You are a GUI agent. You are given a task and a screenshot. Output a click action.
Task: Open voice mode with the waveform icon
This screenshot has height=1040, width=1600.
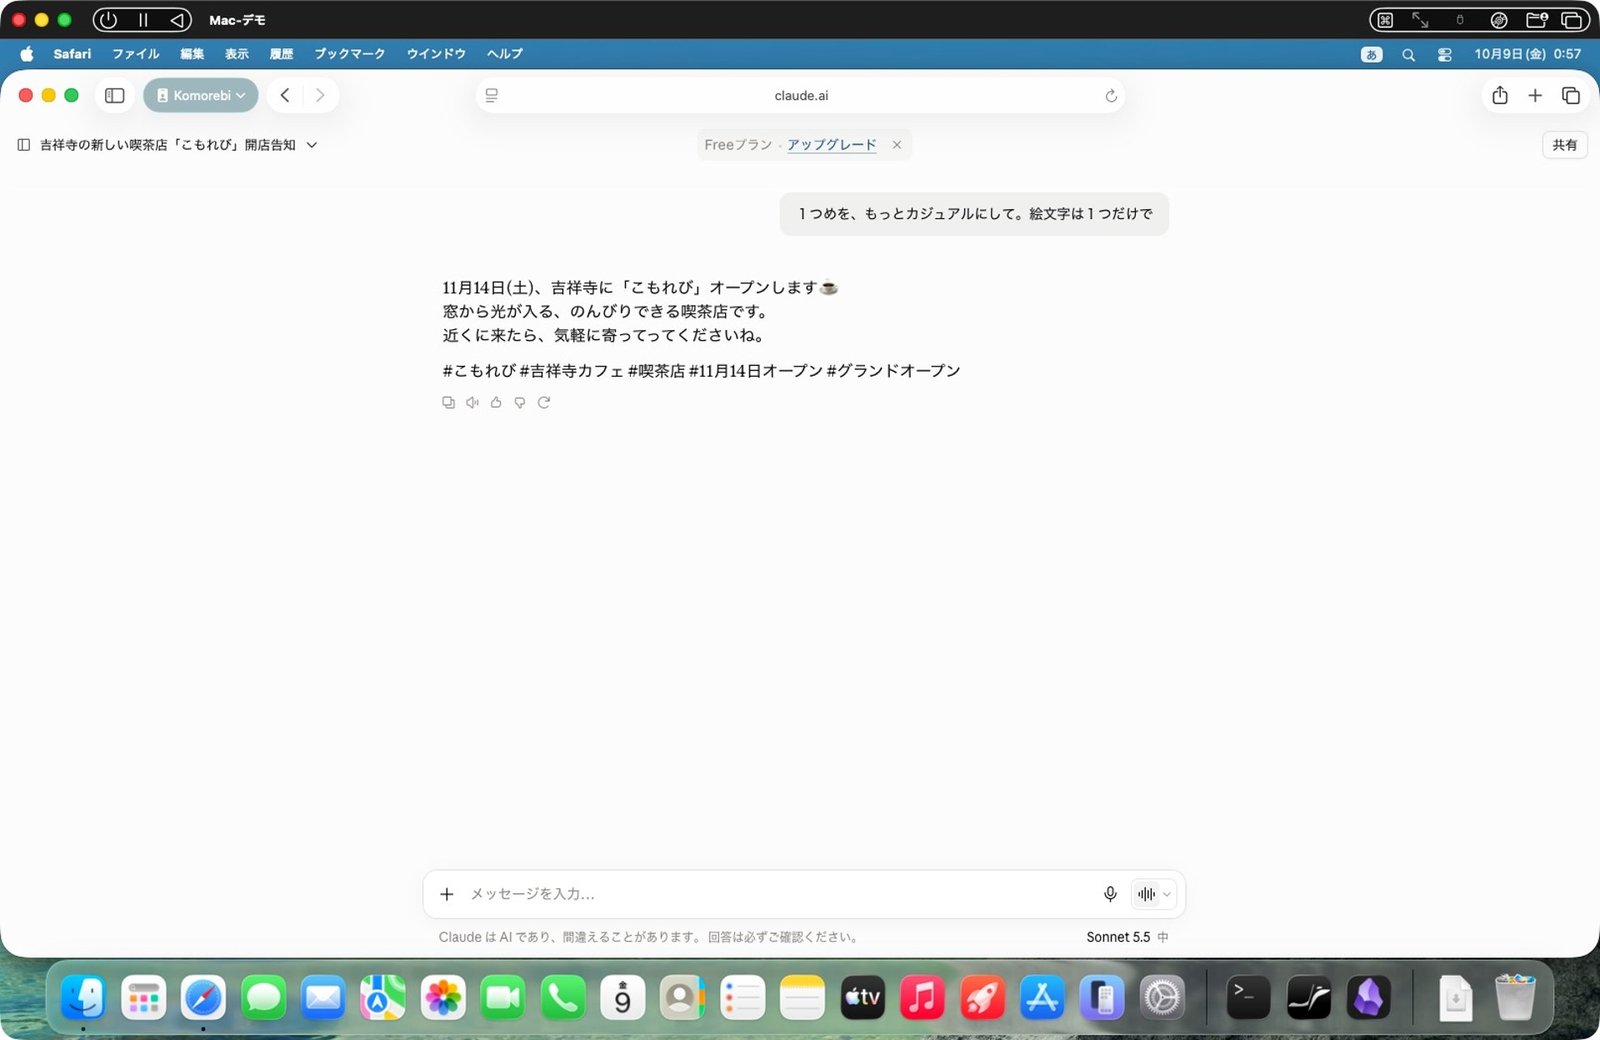pyautogui.click(x=1146, y=894)
